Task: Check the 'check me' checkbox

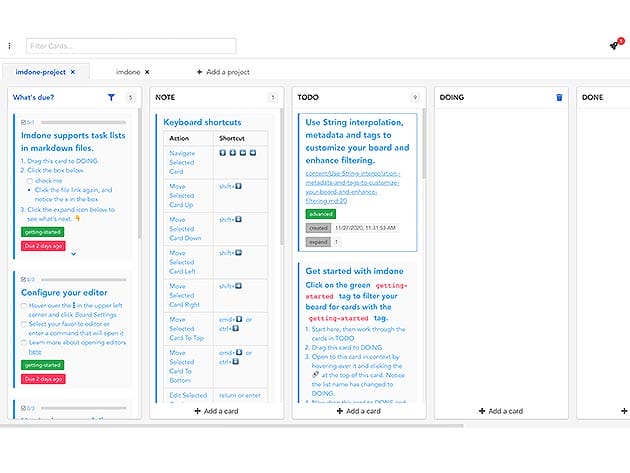Action: pyautogui.click(x=30, y=181)
